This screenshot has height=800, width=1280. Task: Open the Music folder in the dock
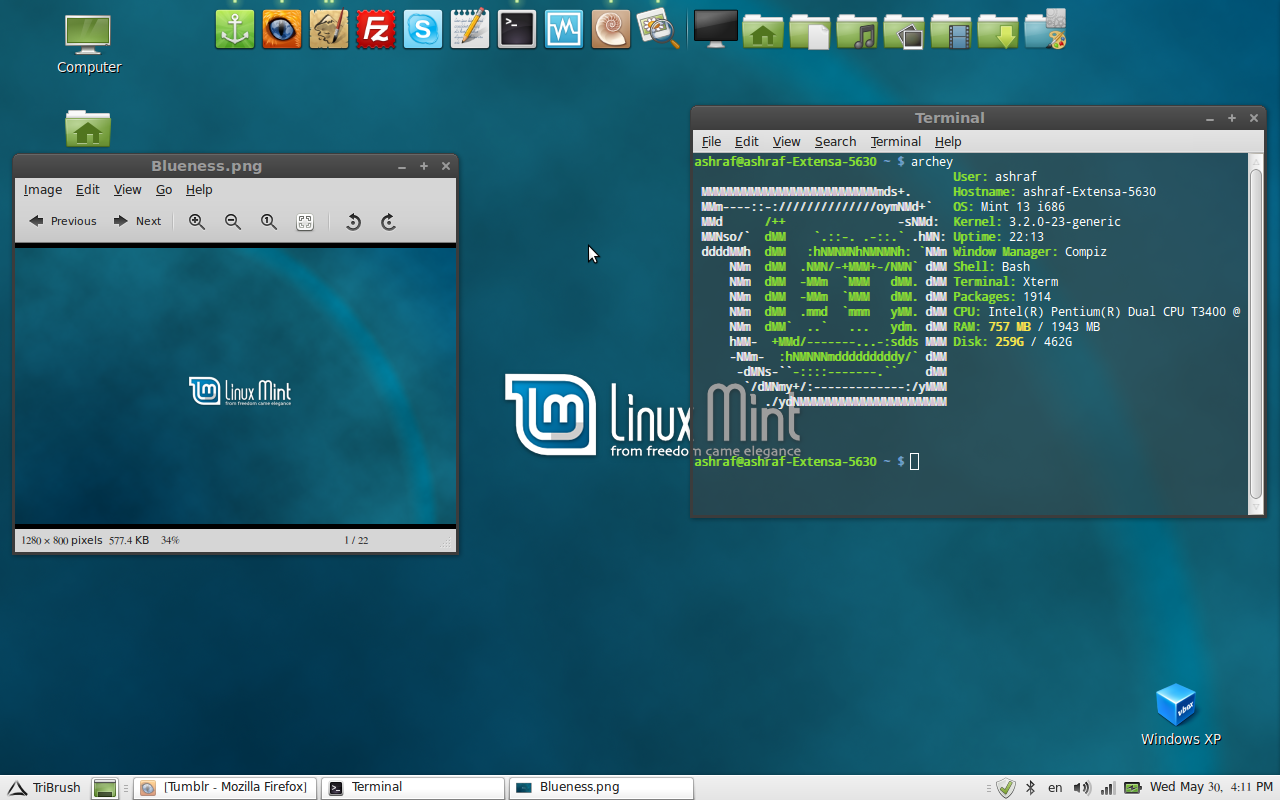click(857, 30)
